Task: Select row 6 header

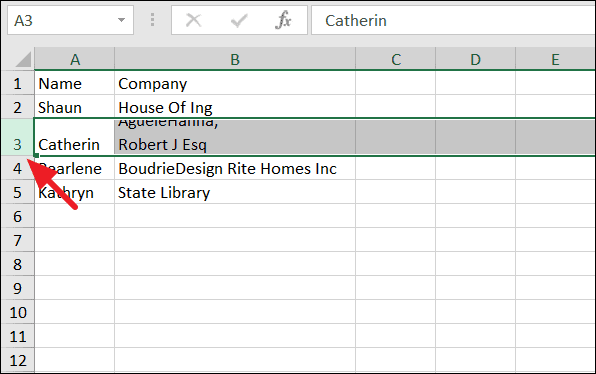Action: (x=17, y=216)
